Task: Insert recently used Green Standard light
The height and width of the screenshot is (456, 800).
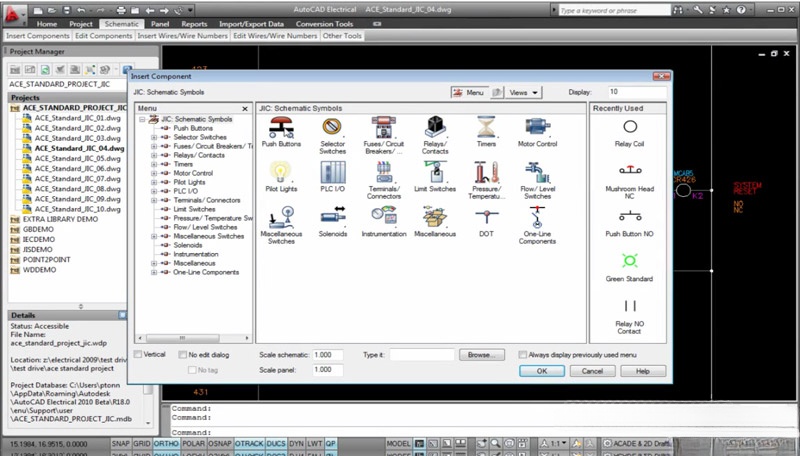Action: pyautogui.click(x=630, y=261)
